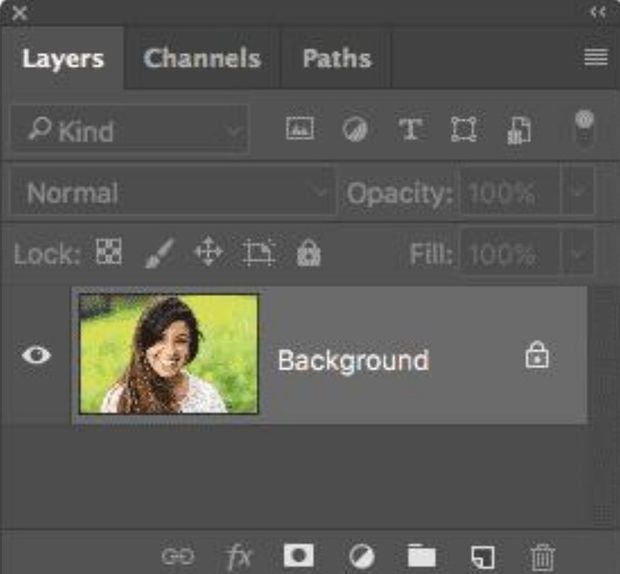The height and width of the screenshot is (574, 620).
Task: Create new fill or adjustment layer
Action: [x=361, y=556]
